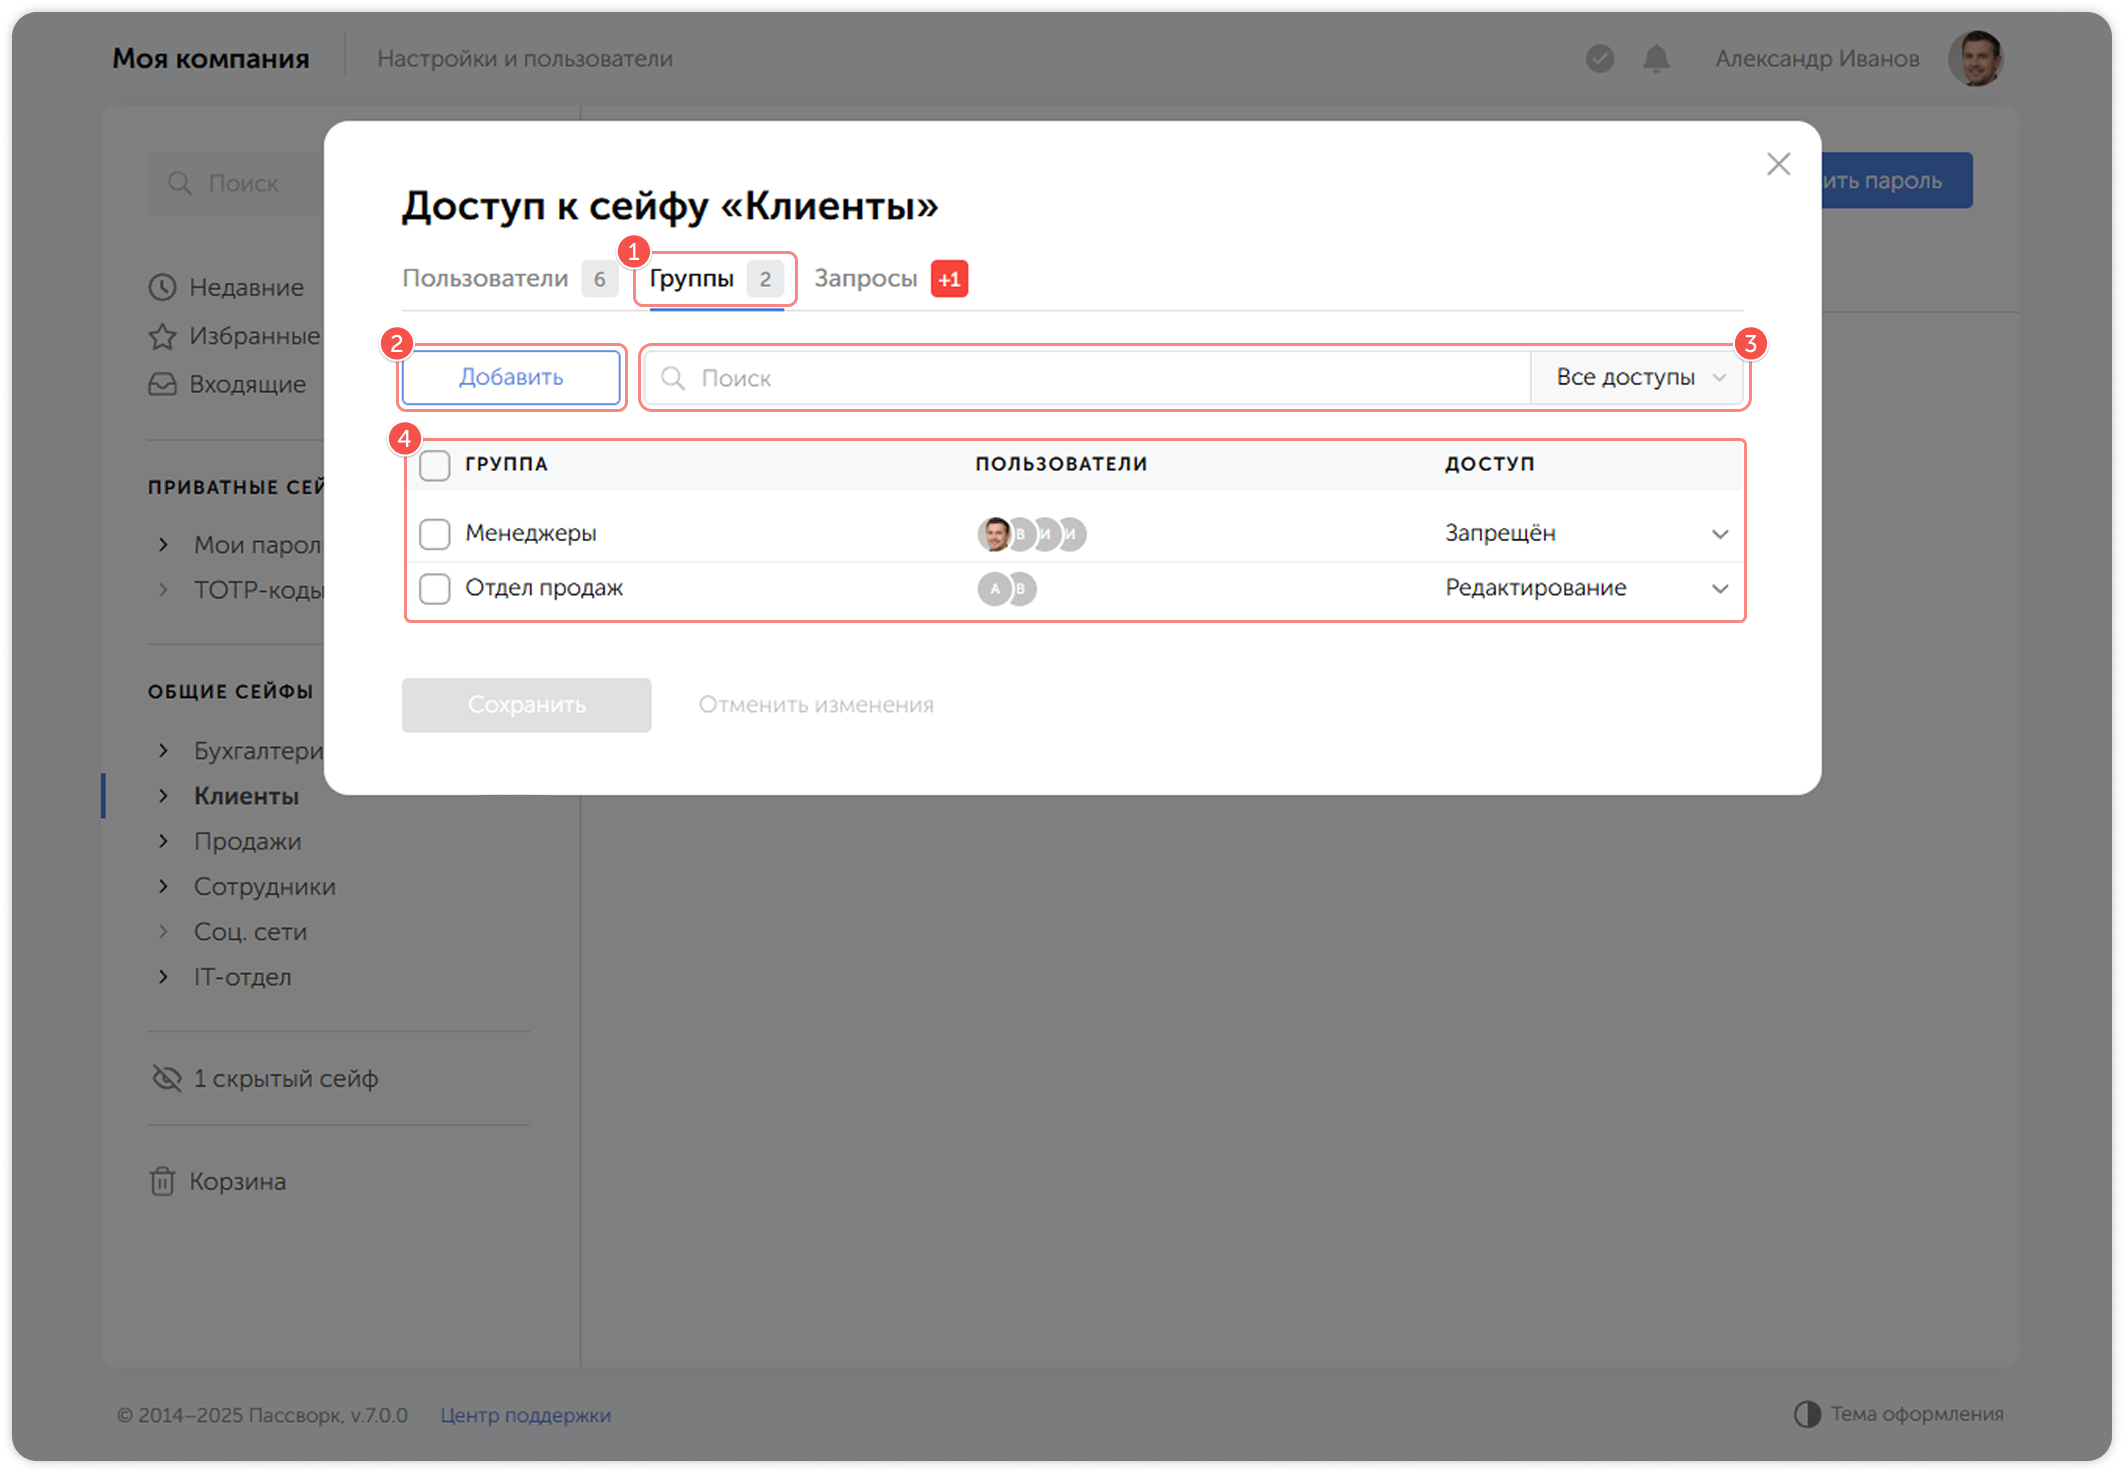Click the Тема оформления label
The width and height of the screenshot is (2124, 1473).
pos(1917,1414)
